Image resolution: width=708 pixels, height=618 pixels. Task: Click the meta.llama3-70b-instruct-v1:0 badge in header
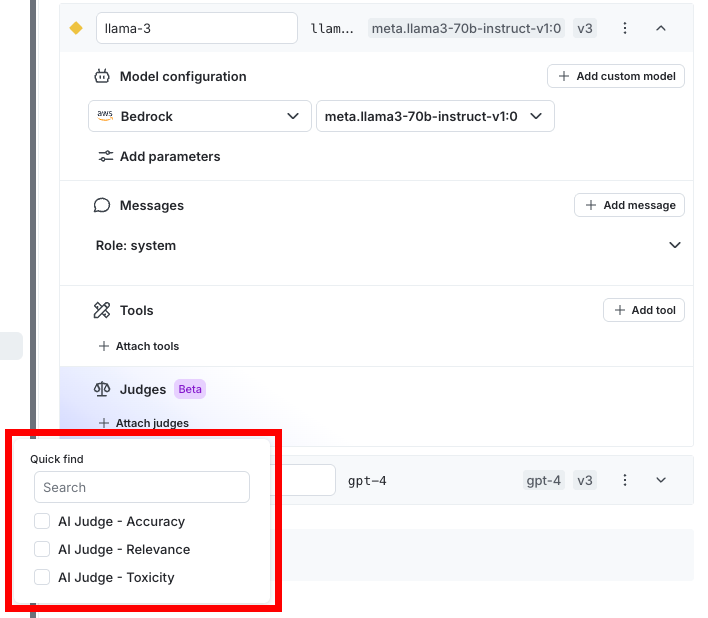pyautogui.click(x=466, y=28)
